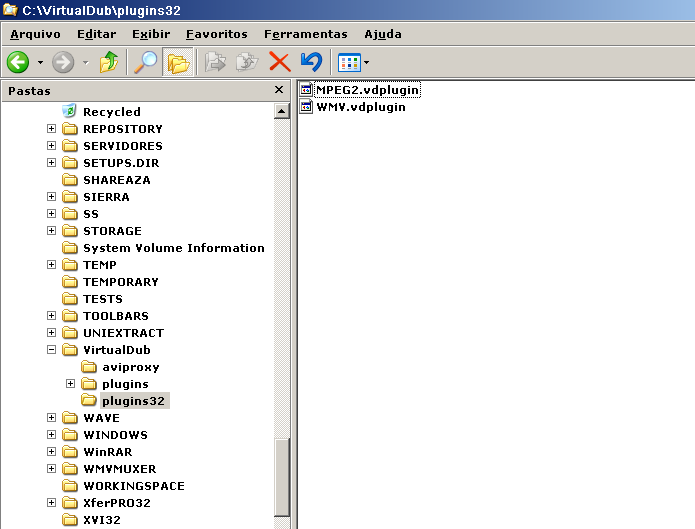Select the SHAREAZA folder
This screenshot has width=695, height=529.
click(x=117, y=180)
